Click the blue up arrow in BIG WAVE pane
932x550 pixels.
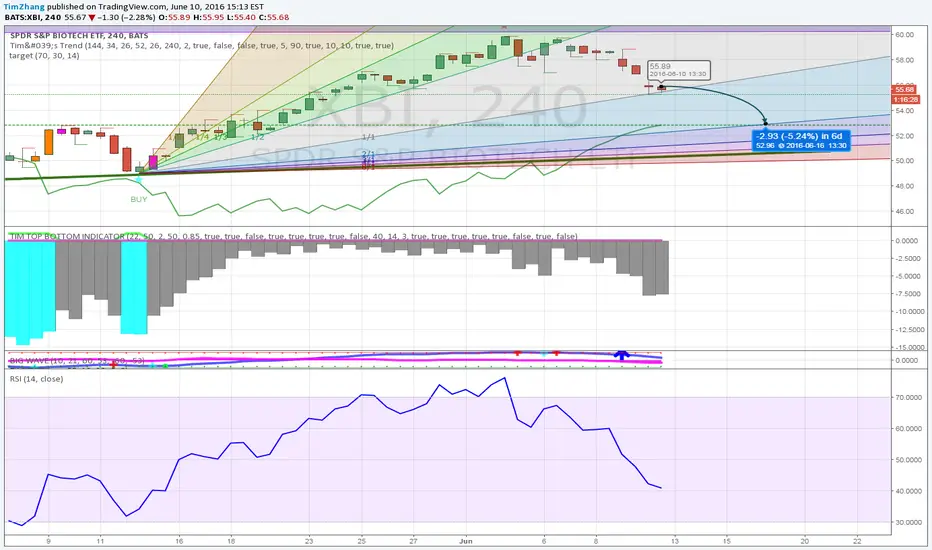pos(622,355)
